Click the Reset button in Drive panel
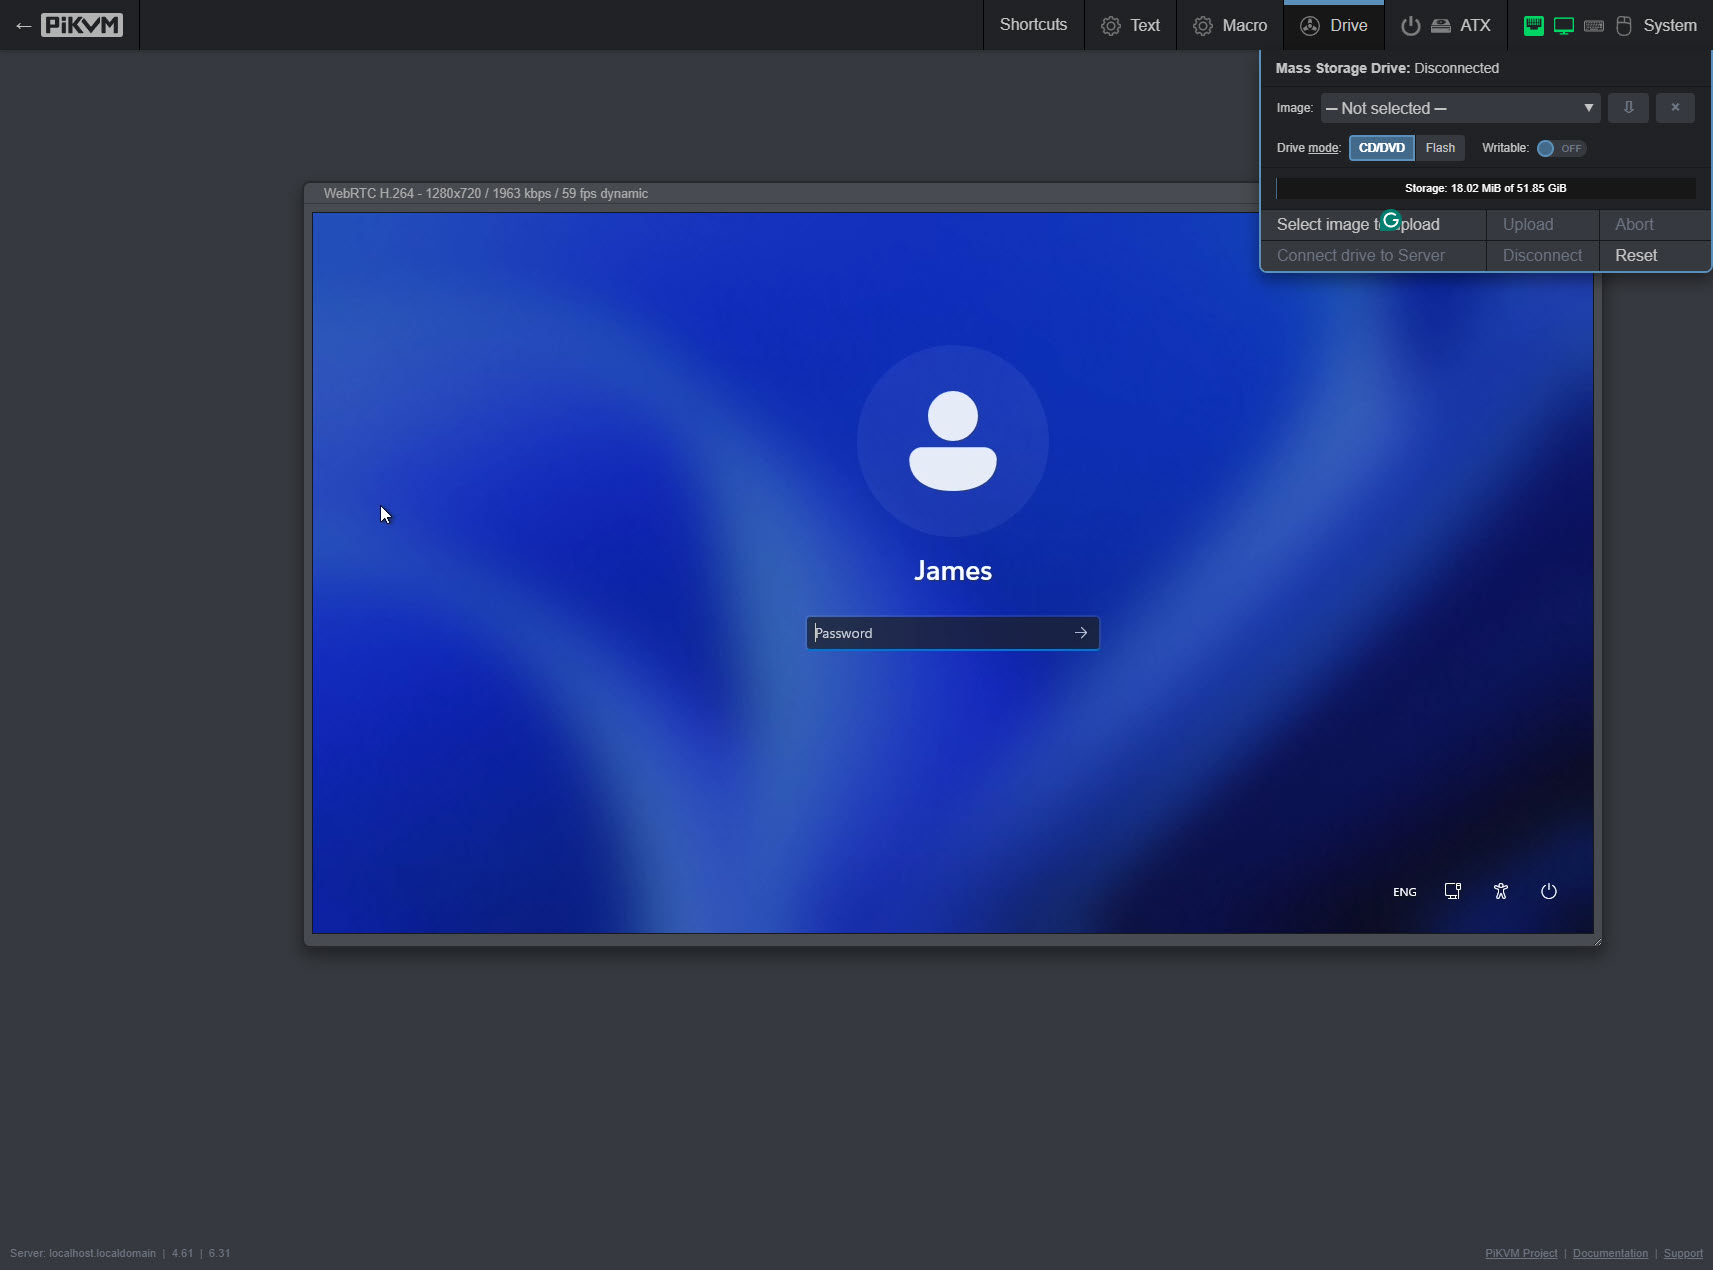 (1636, 255)
